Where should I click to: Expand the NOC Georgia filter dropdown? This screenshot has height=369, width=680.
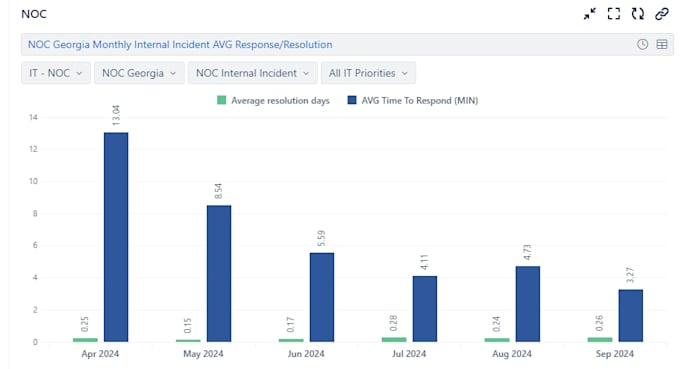click(139, 73)
